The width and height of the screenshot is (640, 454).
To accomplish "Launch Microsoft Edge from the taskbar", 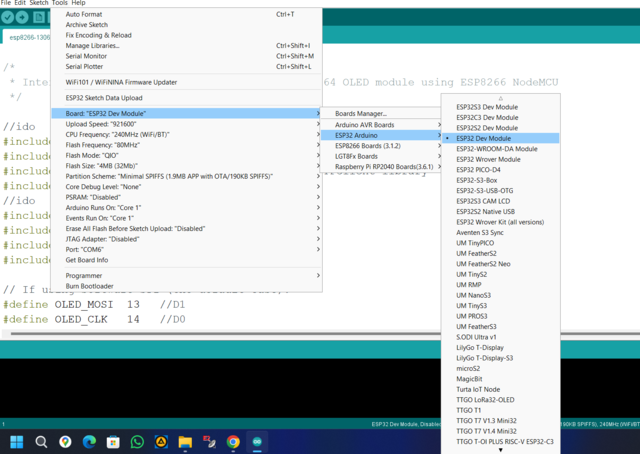I will click(x=89, y=442).
